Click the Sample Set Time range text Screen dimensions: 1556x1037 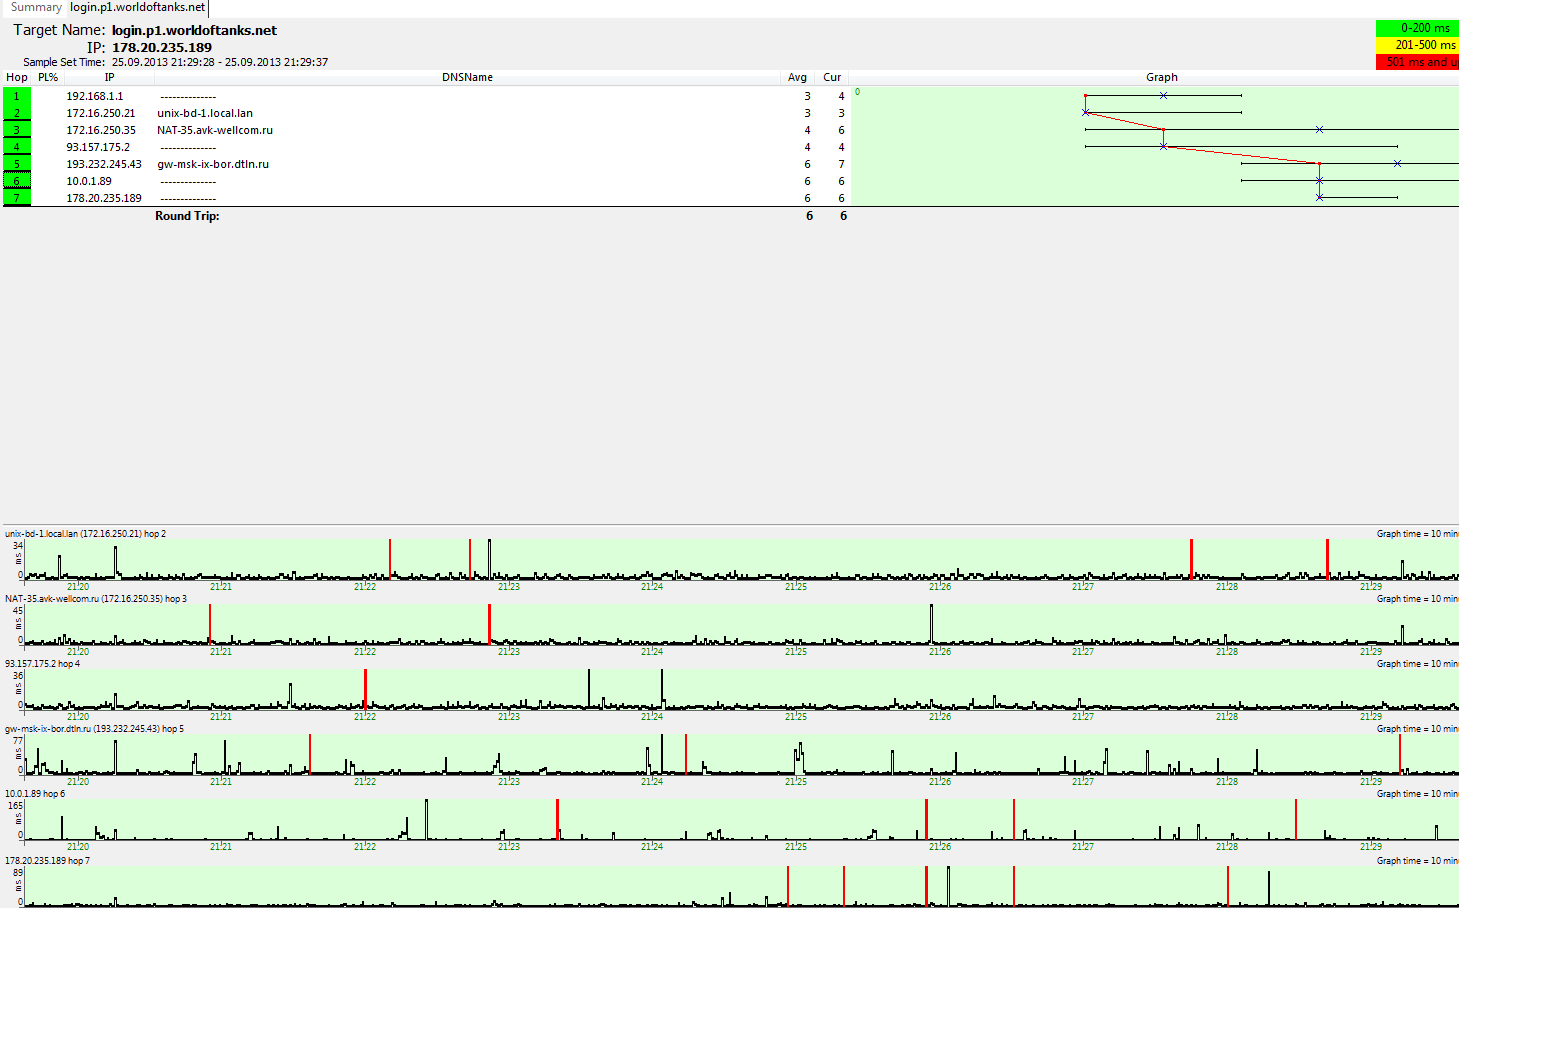click(x=220, y=62)
